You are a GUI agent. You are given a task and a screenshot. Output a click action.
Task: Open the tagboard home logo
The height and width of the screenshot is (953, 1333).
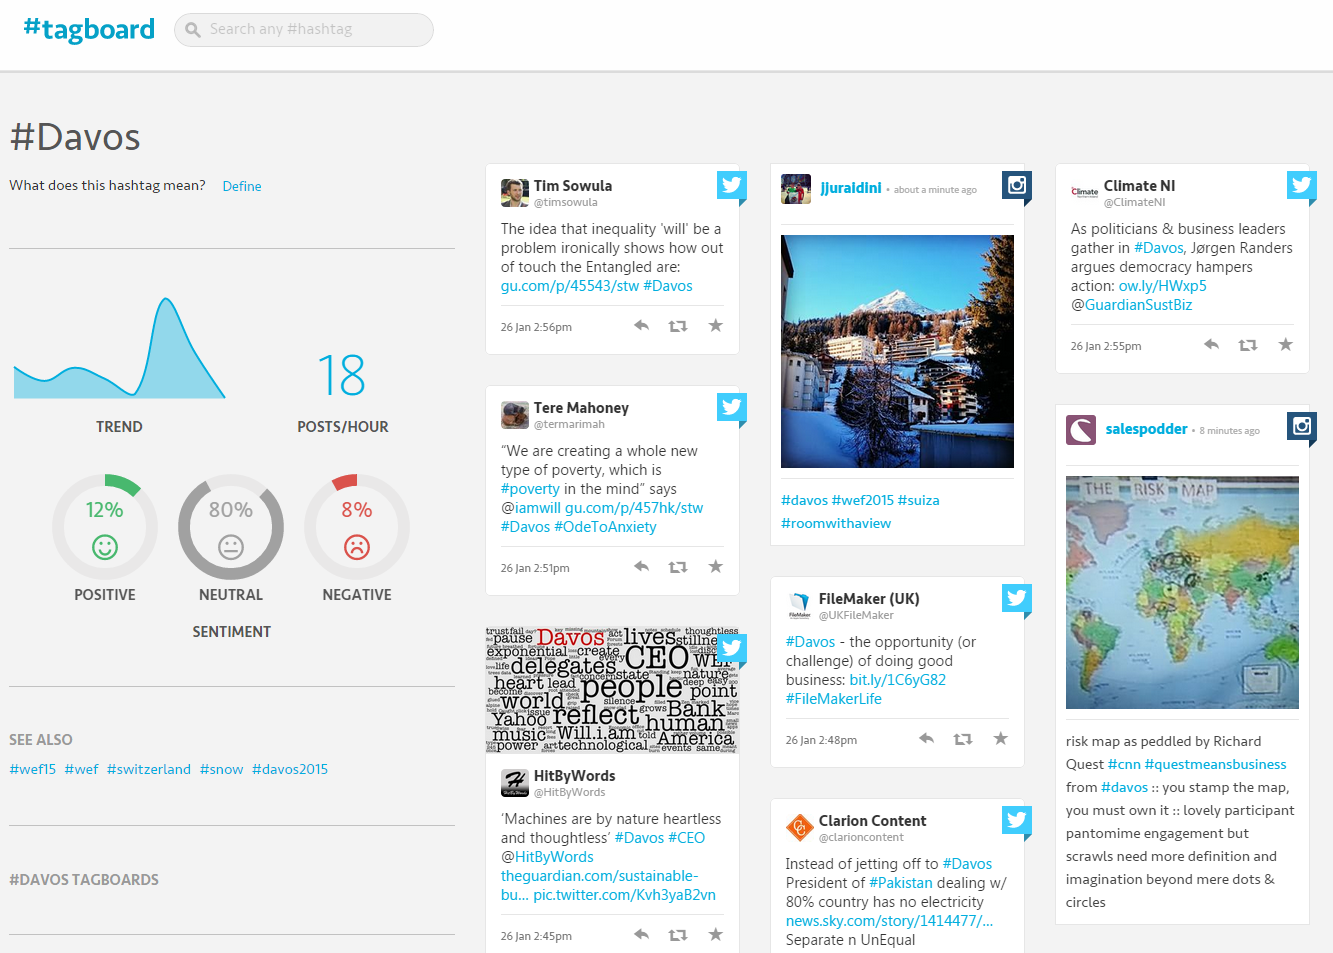tap(89, 29)
